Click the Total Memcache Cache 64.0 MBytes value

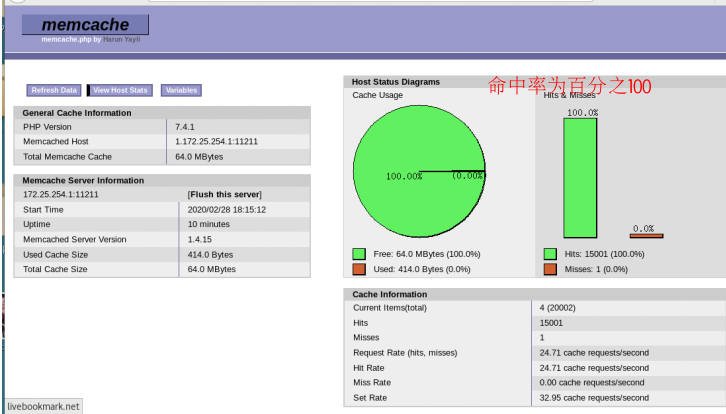tap(199, 157)
